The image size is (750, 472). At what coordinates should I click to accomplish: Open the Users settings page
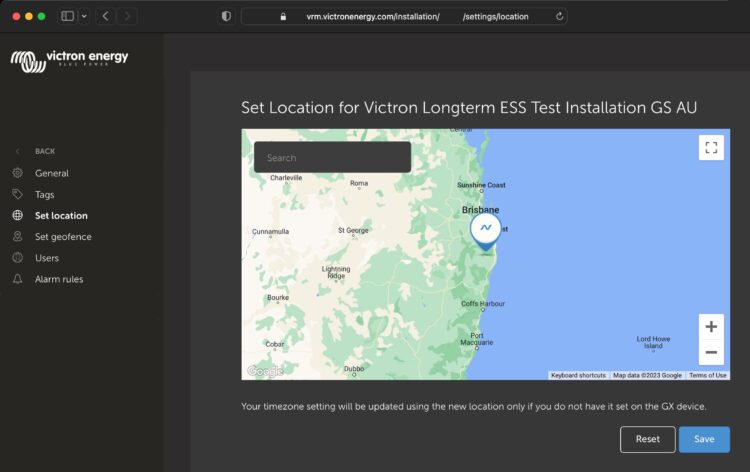pos(47,258)
